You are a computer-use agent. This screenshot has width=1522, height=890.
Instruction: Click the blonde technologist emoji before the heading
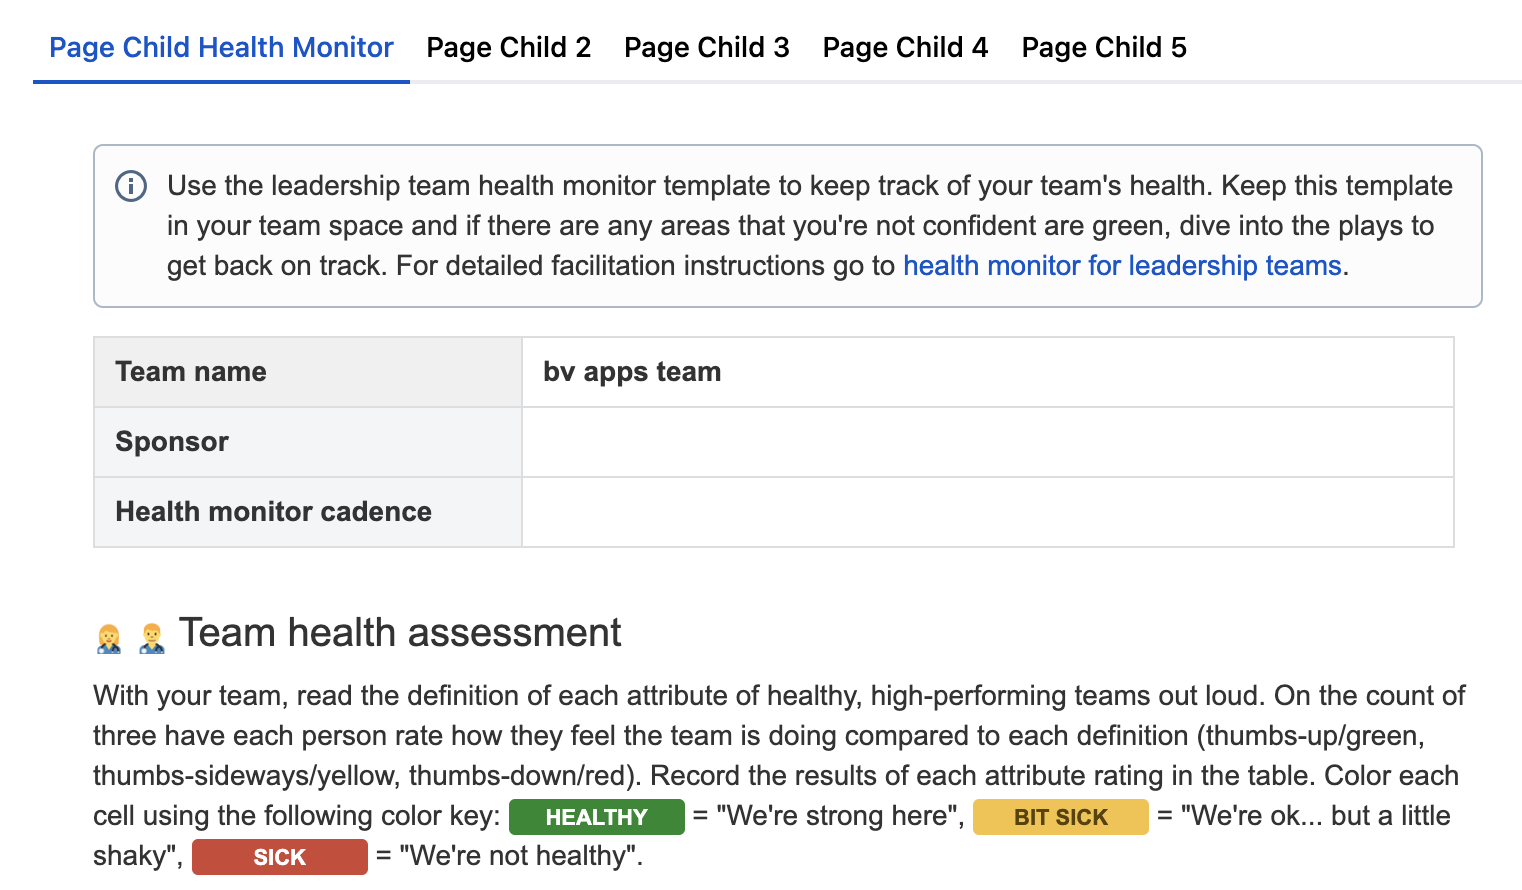[x=109, y=638]
